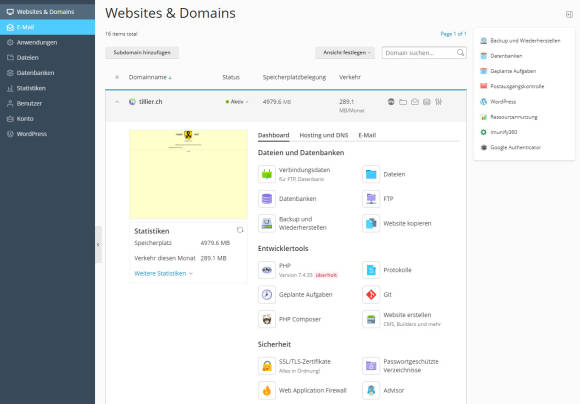Open the Website kopieren icon
This screenshot has width=580, height=404.
[x=371, y=223]
